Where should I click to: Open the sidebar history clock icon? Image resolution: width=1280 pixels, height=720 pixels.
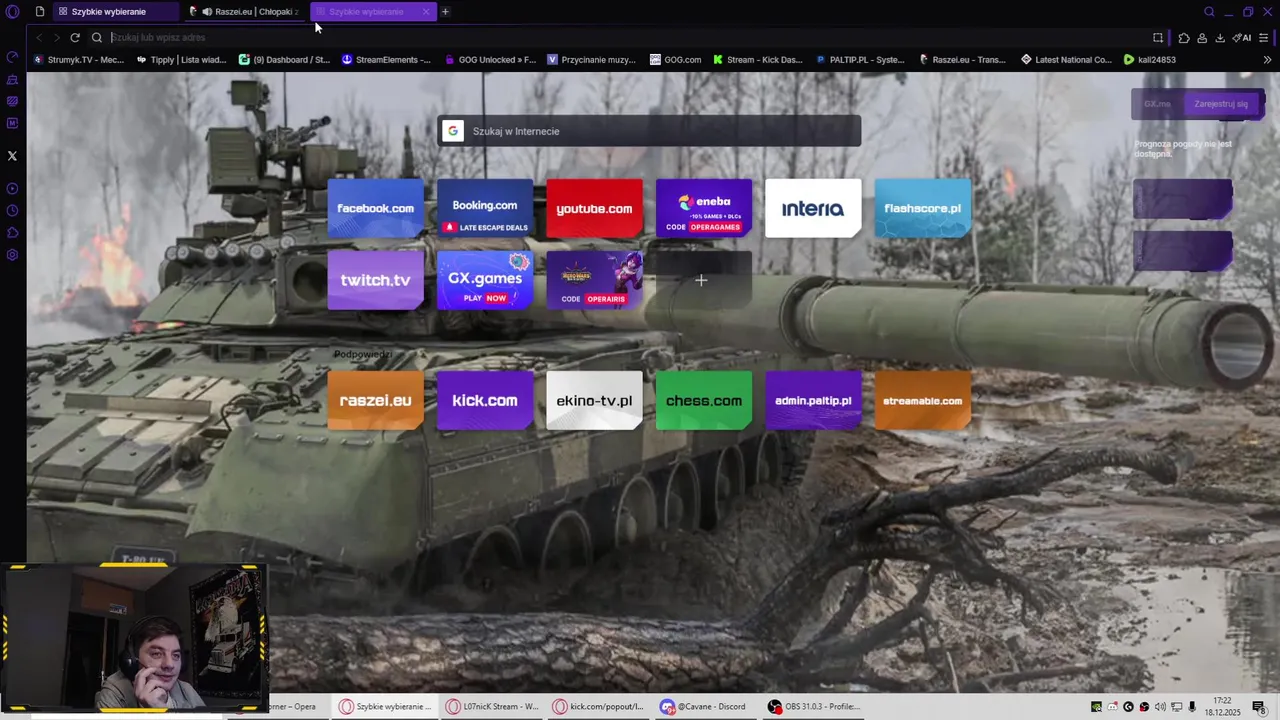12,211
